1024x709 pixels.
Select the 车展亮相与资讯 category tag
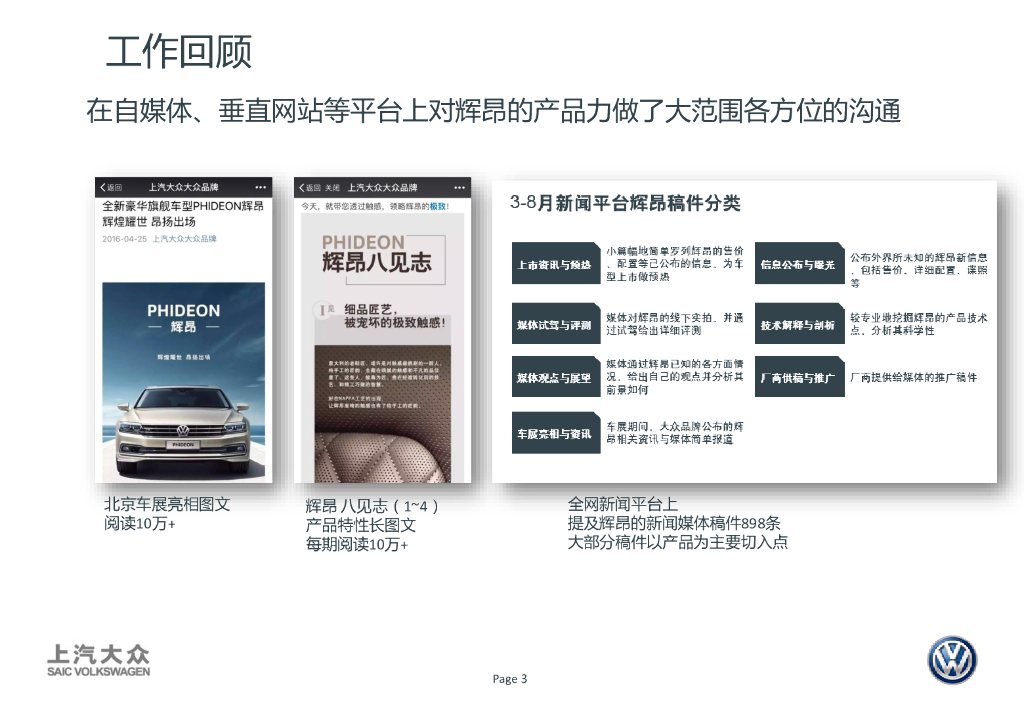click(555, 434)
